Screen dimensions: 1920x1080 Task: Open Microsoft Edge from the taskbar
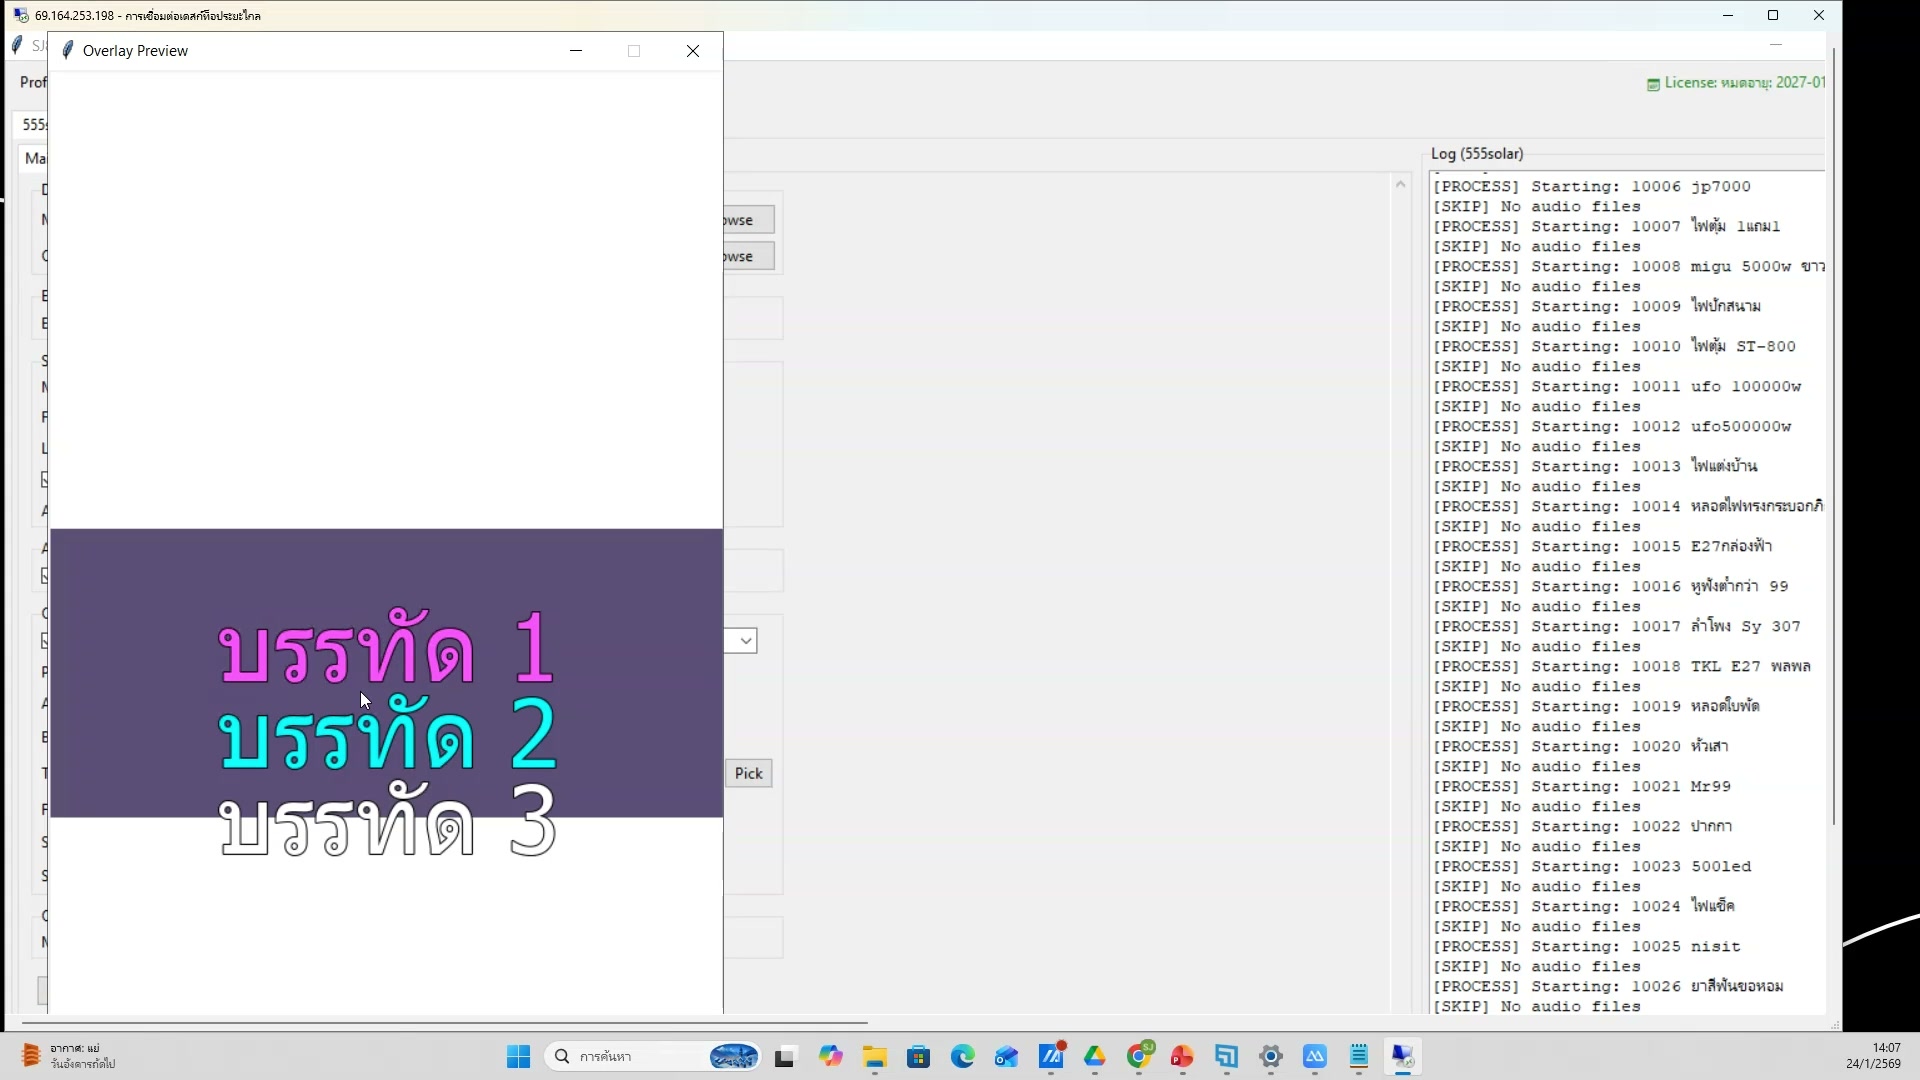[963, 1057]
